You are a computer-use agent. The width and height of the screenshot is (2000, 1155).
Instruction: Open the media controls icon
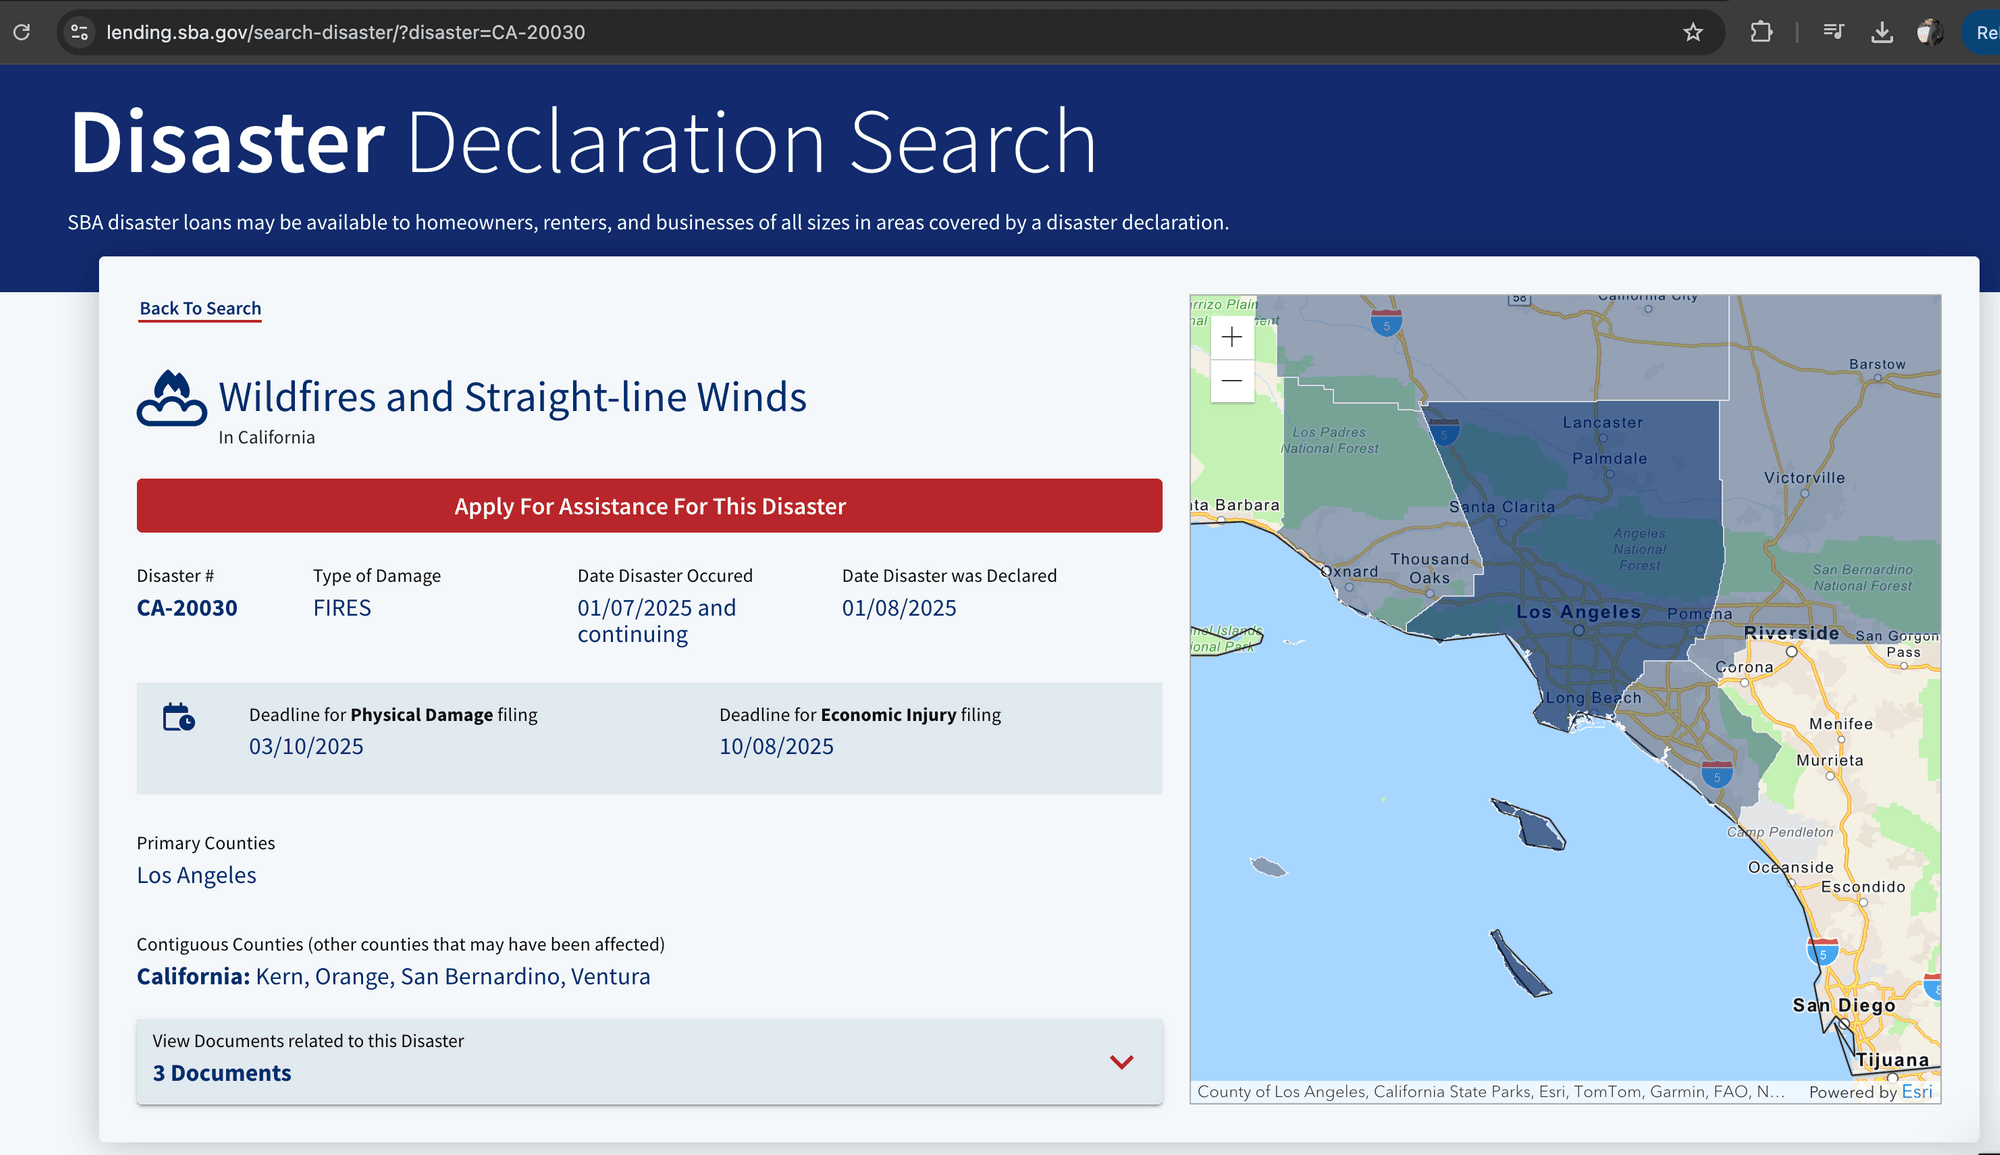[1833, 32]
